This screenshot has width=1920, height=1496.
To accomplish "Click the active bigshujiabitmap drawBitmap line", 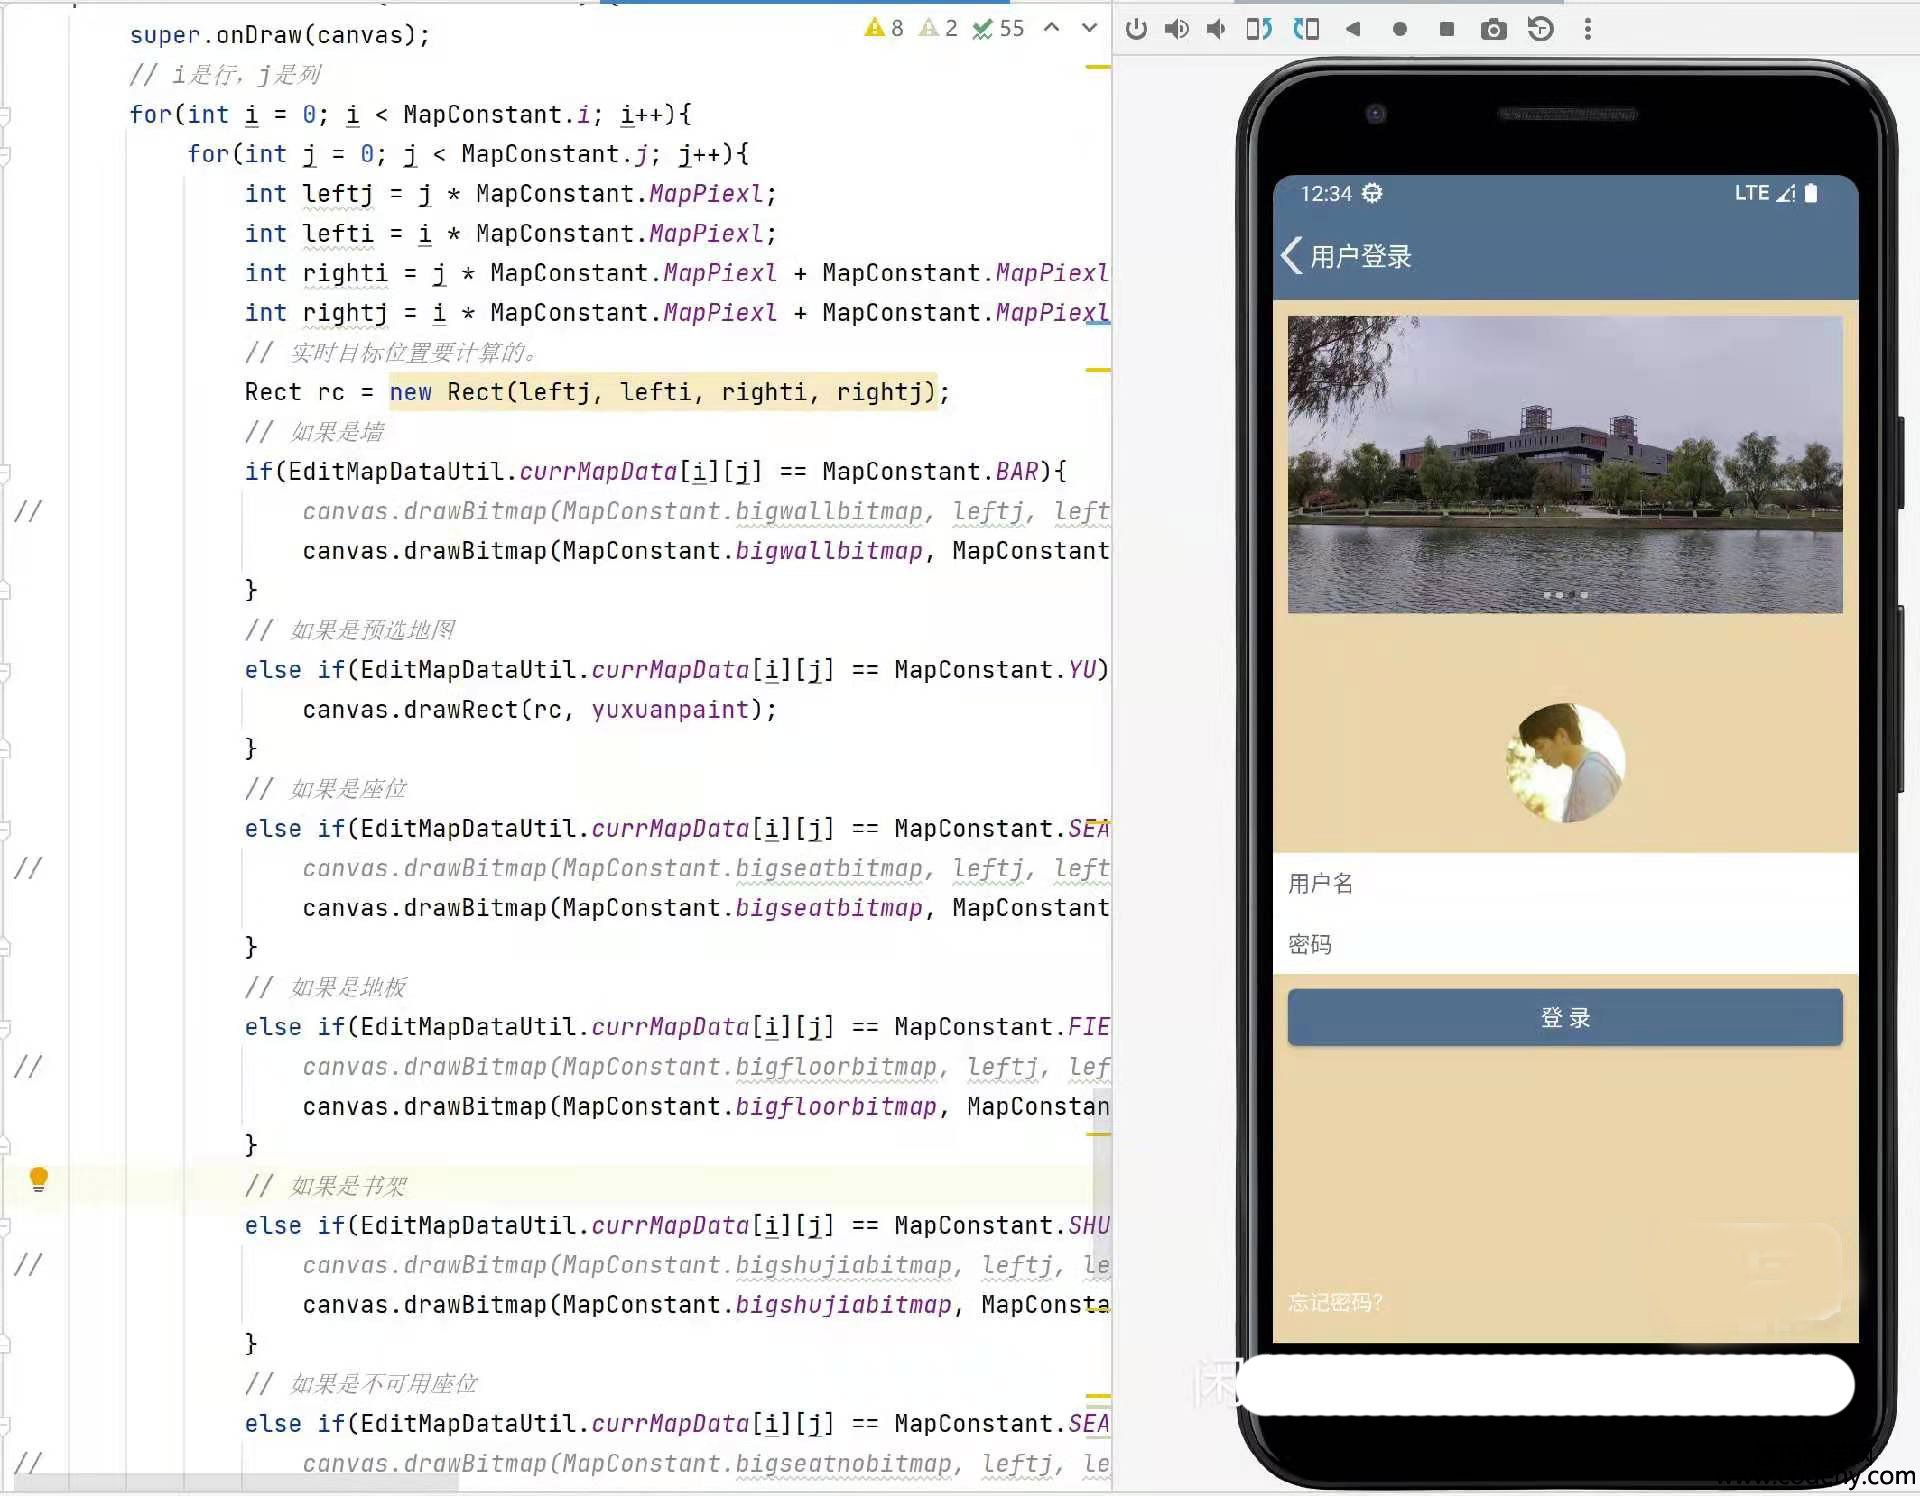I will pyautogui.click(x=706, y=1305).
